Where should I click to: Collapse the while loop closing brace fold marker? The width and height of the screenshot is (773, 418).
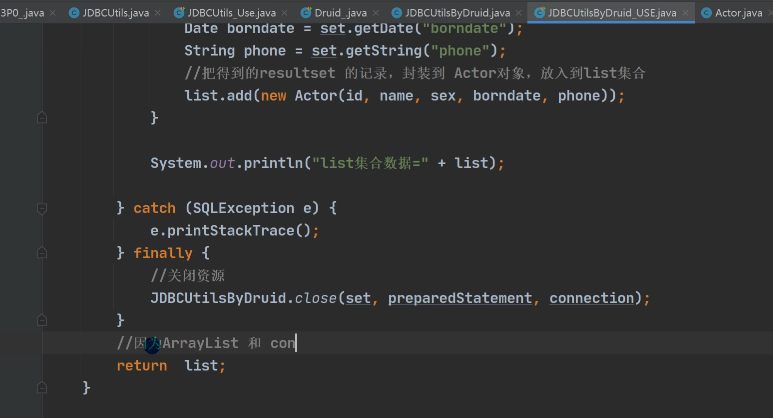(42, 118)
